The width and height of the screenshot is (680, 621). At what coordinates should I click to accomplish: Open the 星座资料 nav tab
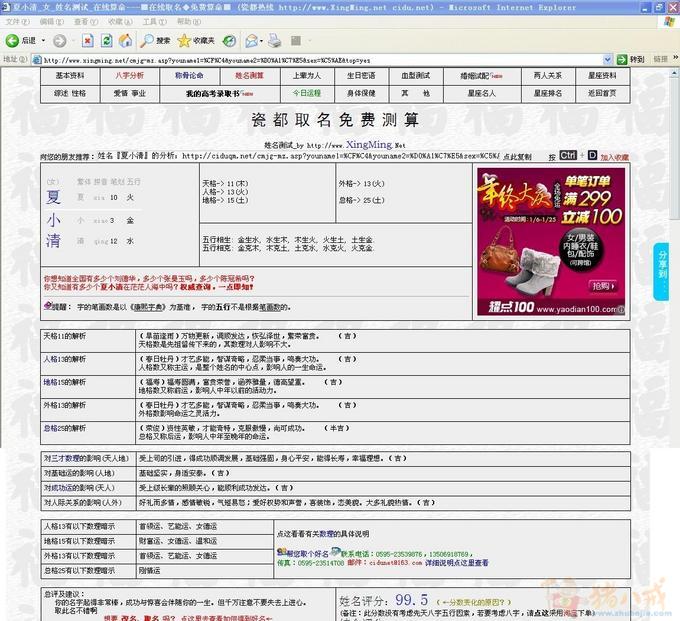tap(602, 75)
